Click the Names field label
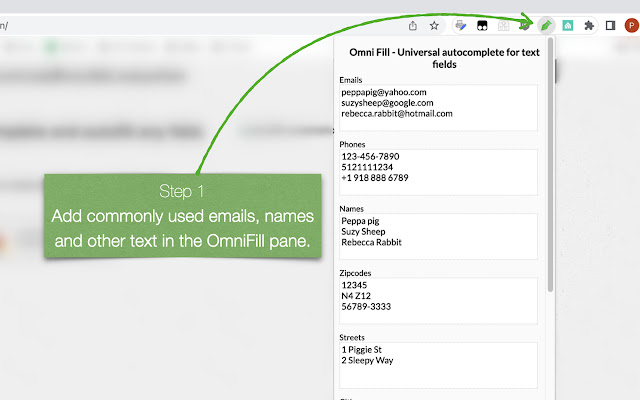The width and height of the screenshot is (640, 400). (351, 209)
